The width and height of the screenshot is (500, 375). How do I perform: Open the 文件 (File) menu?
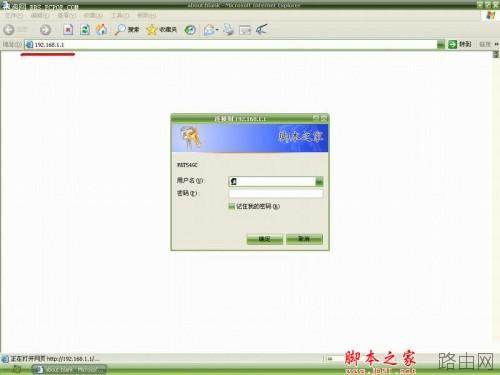[14, 15]
